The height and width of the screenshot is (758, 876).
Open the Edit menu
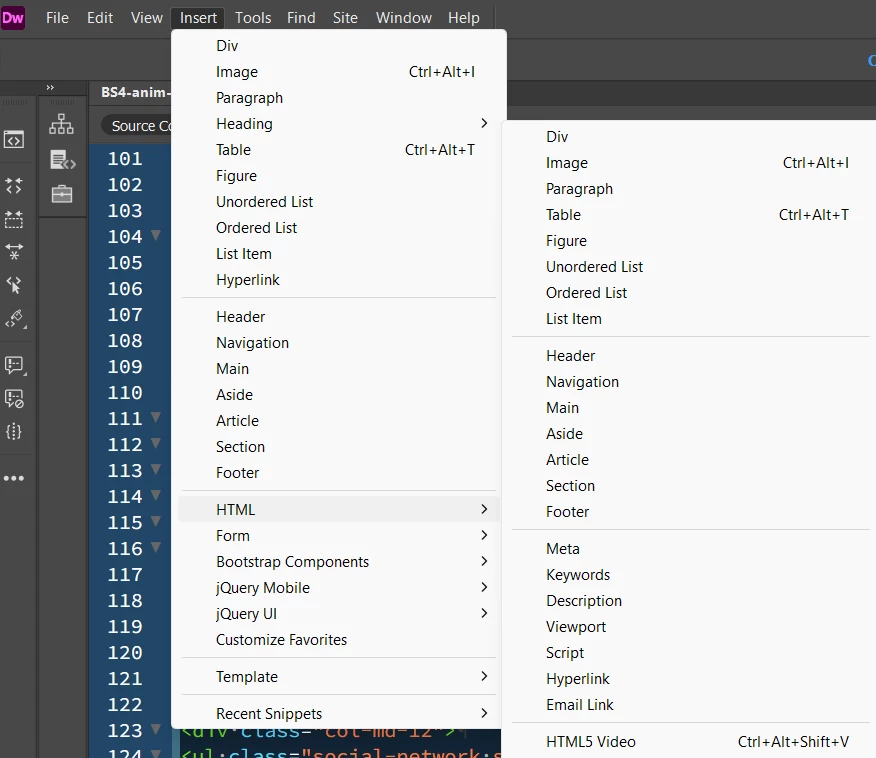(x=100, y=18)
